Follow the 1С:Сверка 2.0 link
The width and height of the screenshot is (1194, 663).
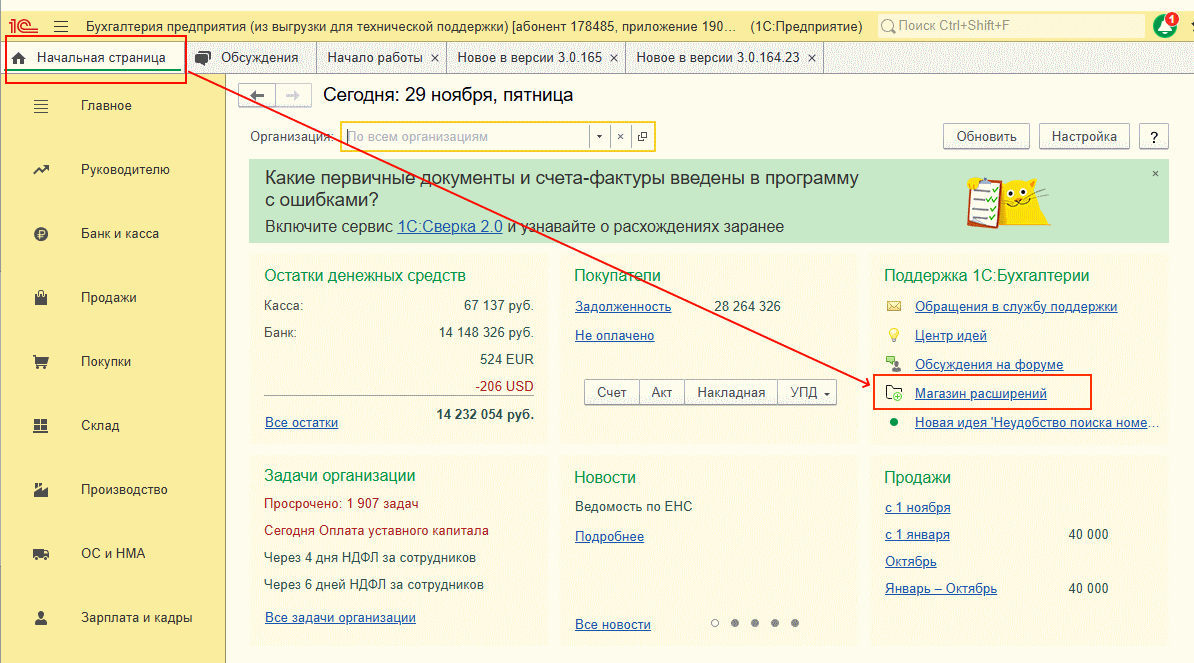tap(450, 226)
